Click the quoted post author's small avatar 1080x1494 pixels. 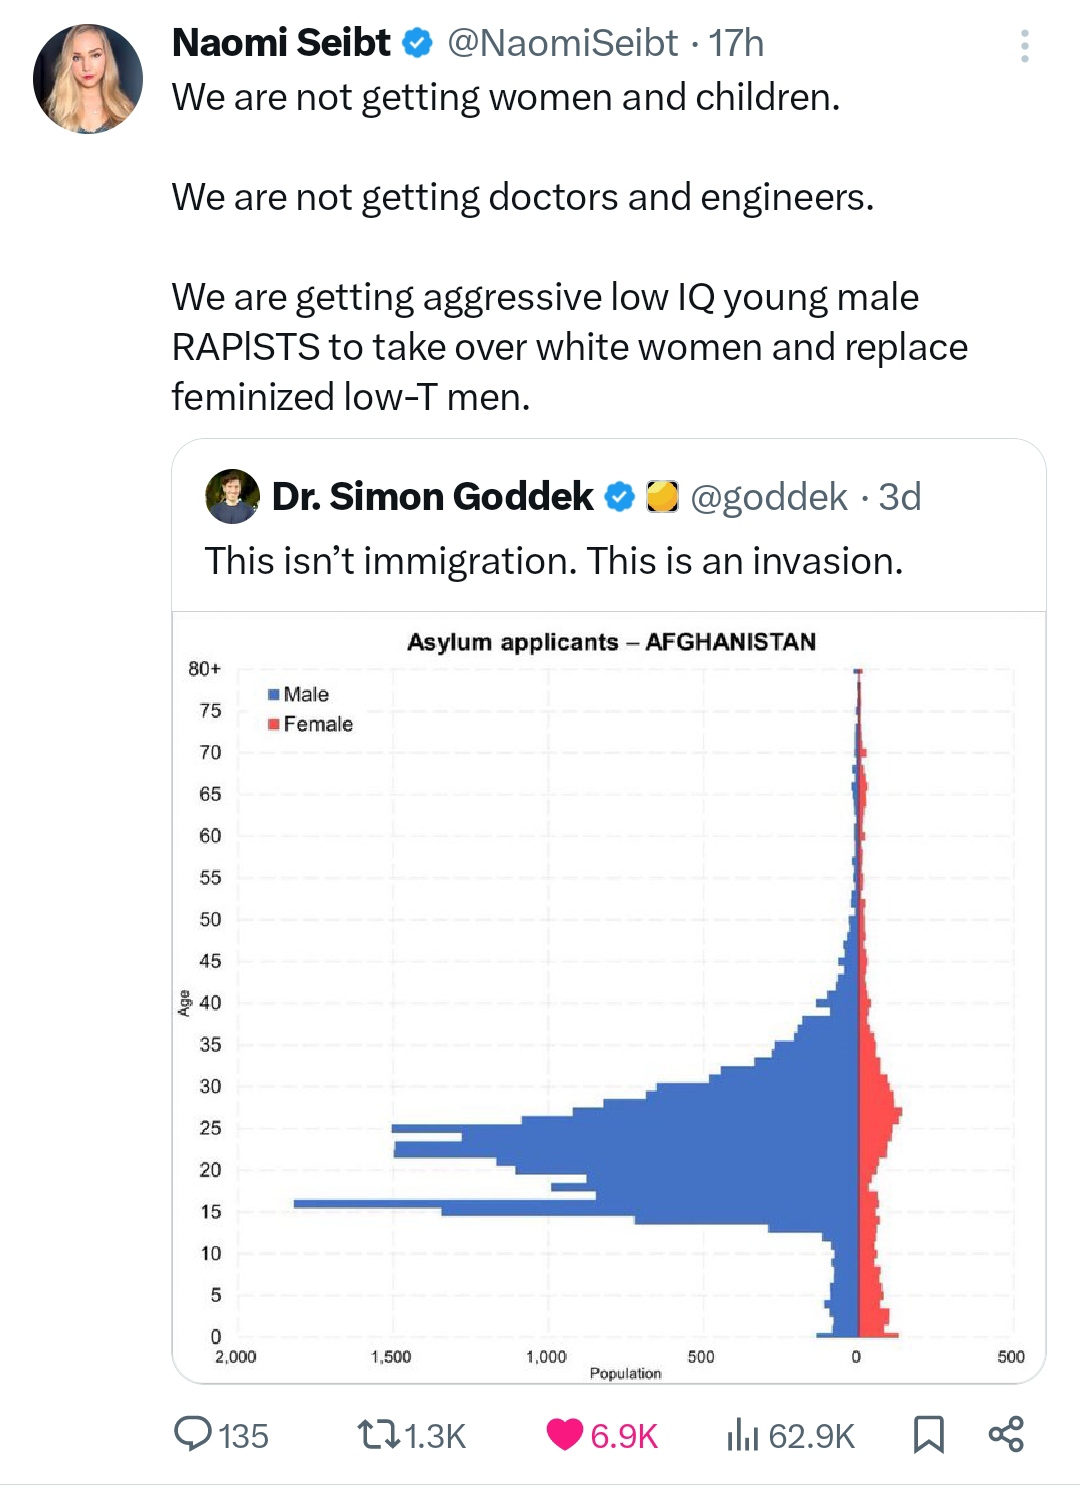[232, 496]
